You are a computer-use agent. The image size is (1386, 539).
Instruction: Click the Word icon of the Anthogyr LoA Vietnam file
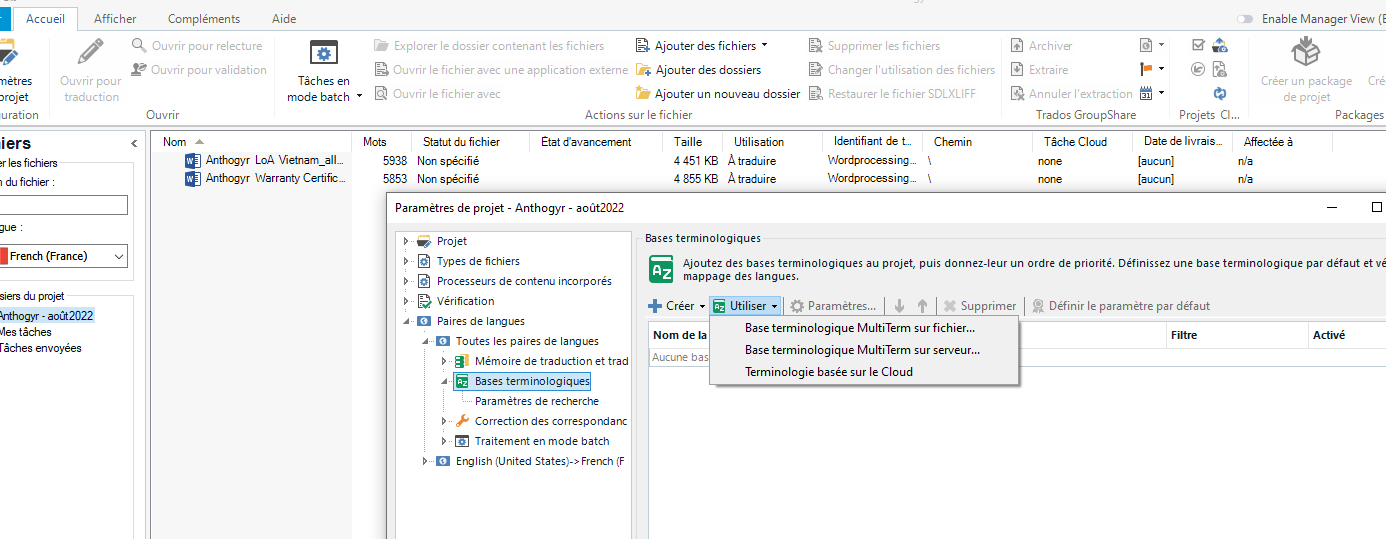click(x=193, y=160)
